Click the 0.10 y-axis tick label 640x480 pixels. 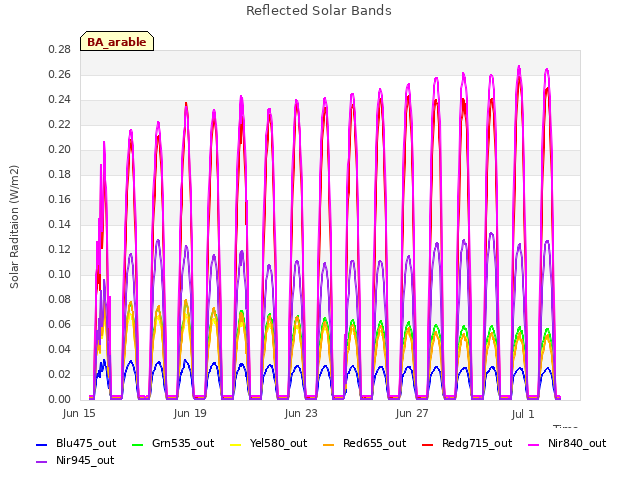tap(60, 274)
